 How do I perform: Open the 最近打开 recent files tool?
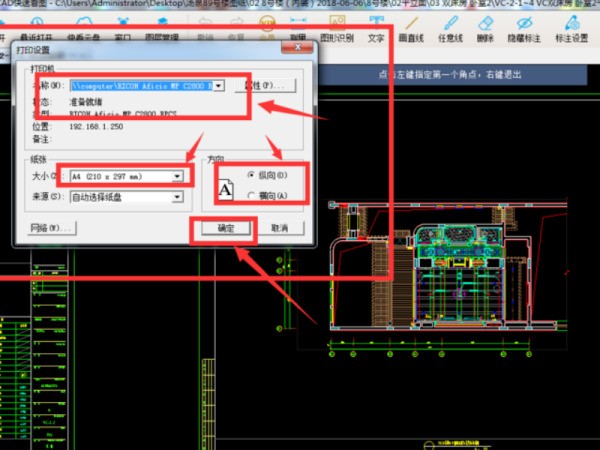click(37, 29)
